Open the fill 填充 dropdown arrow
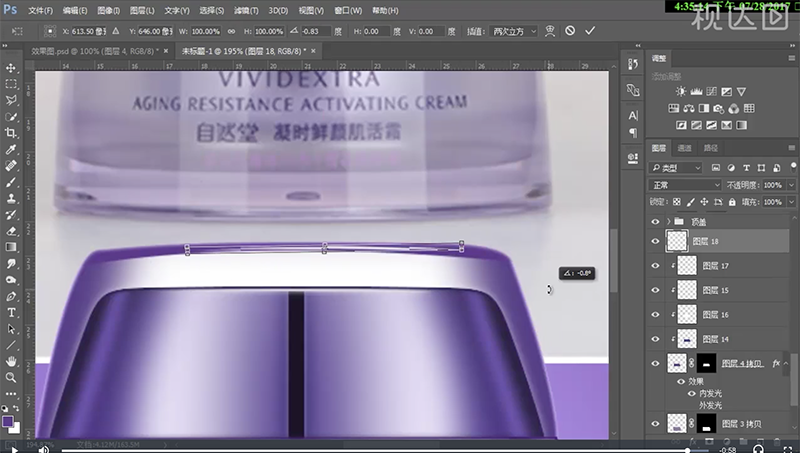Image resolution: width=800 pixels, height=453 pixels. click(x=791, y=202)
